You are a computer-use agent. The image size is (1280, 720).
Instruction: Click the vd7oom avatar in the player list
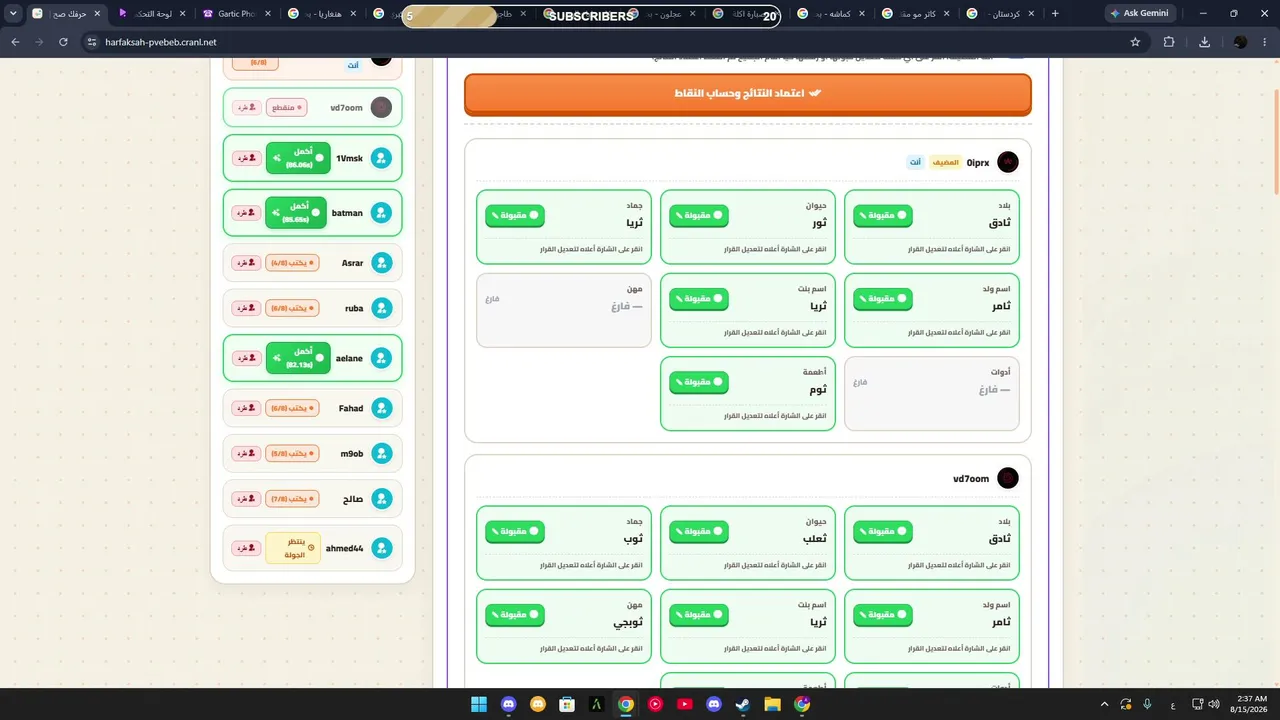point(381,108)
